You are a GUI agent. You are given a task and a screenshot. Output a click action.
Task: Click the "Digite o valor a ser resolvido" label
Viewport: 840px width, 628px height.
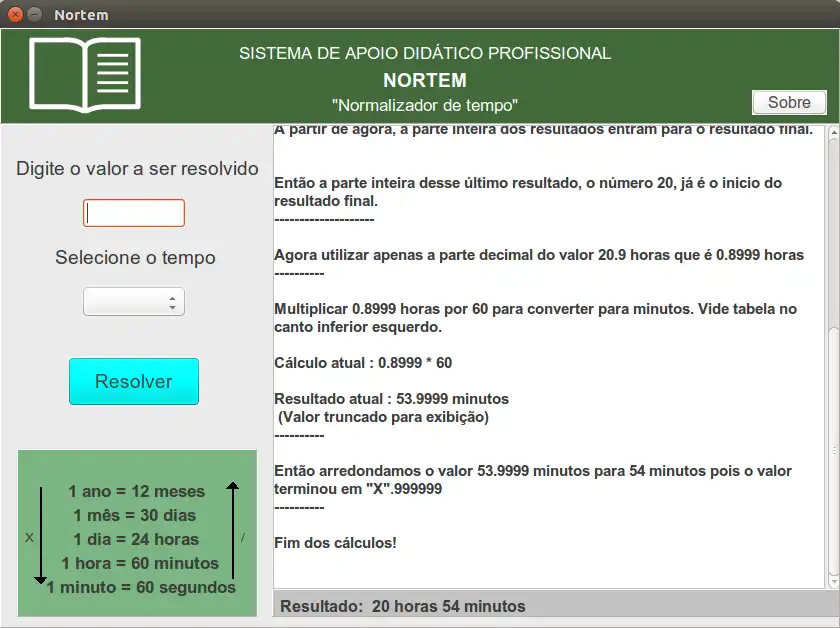pos(137,169)
